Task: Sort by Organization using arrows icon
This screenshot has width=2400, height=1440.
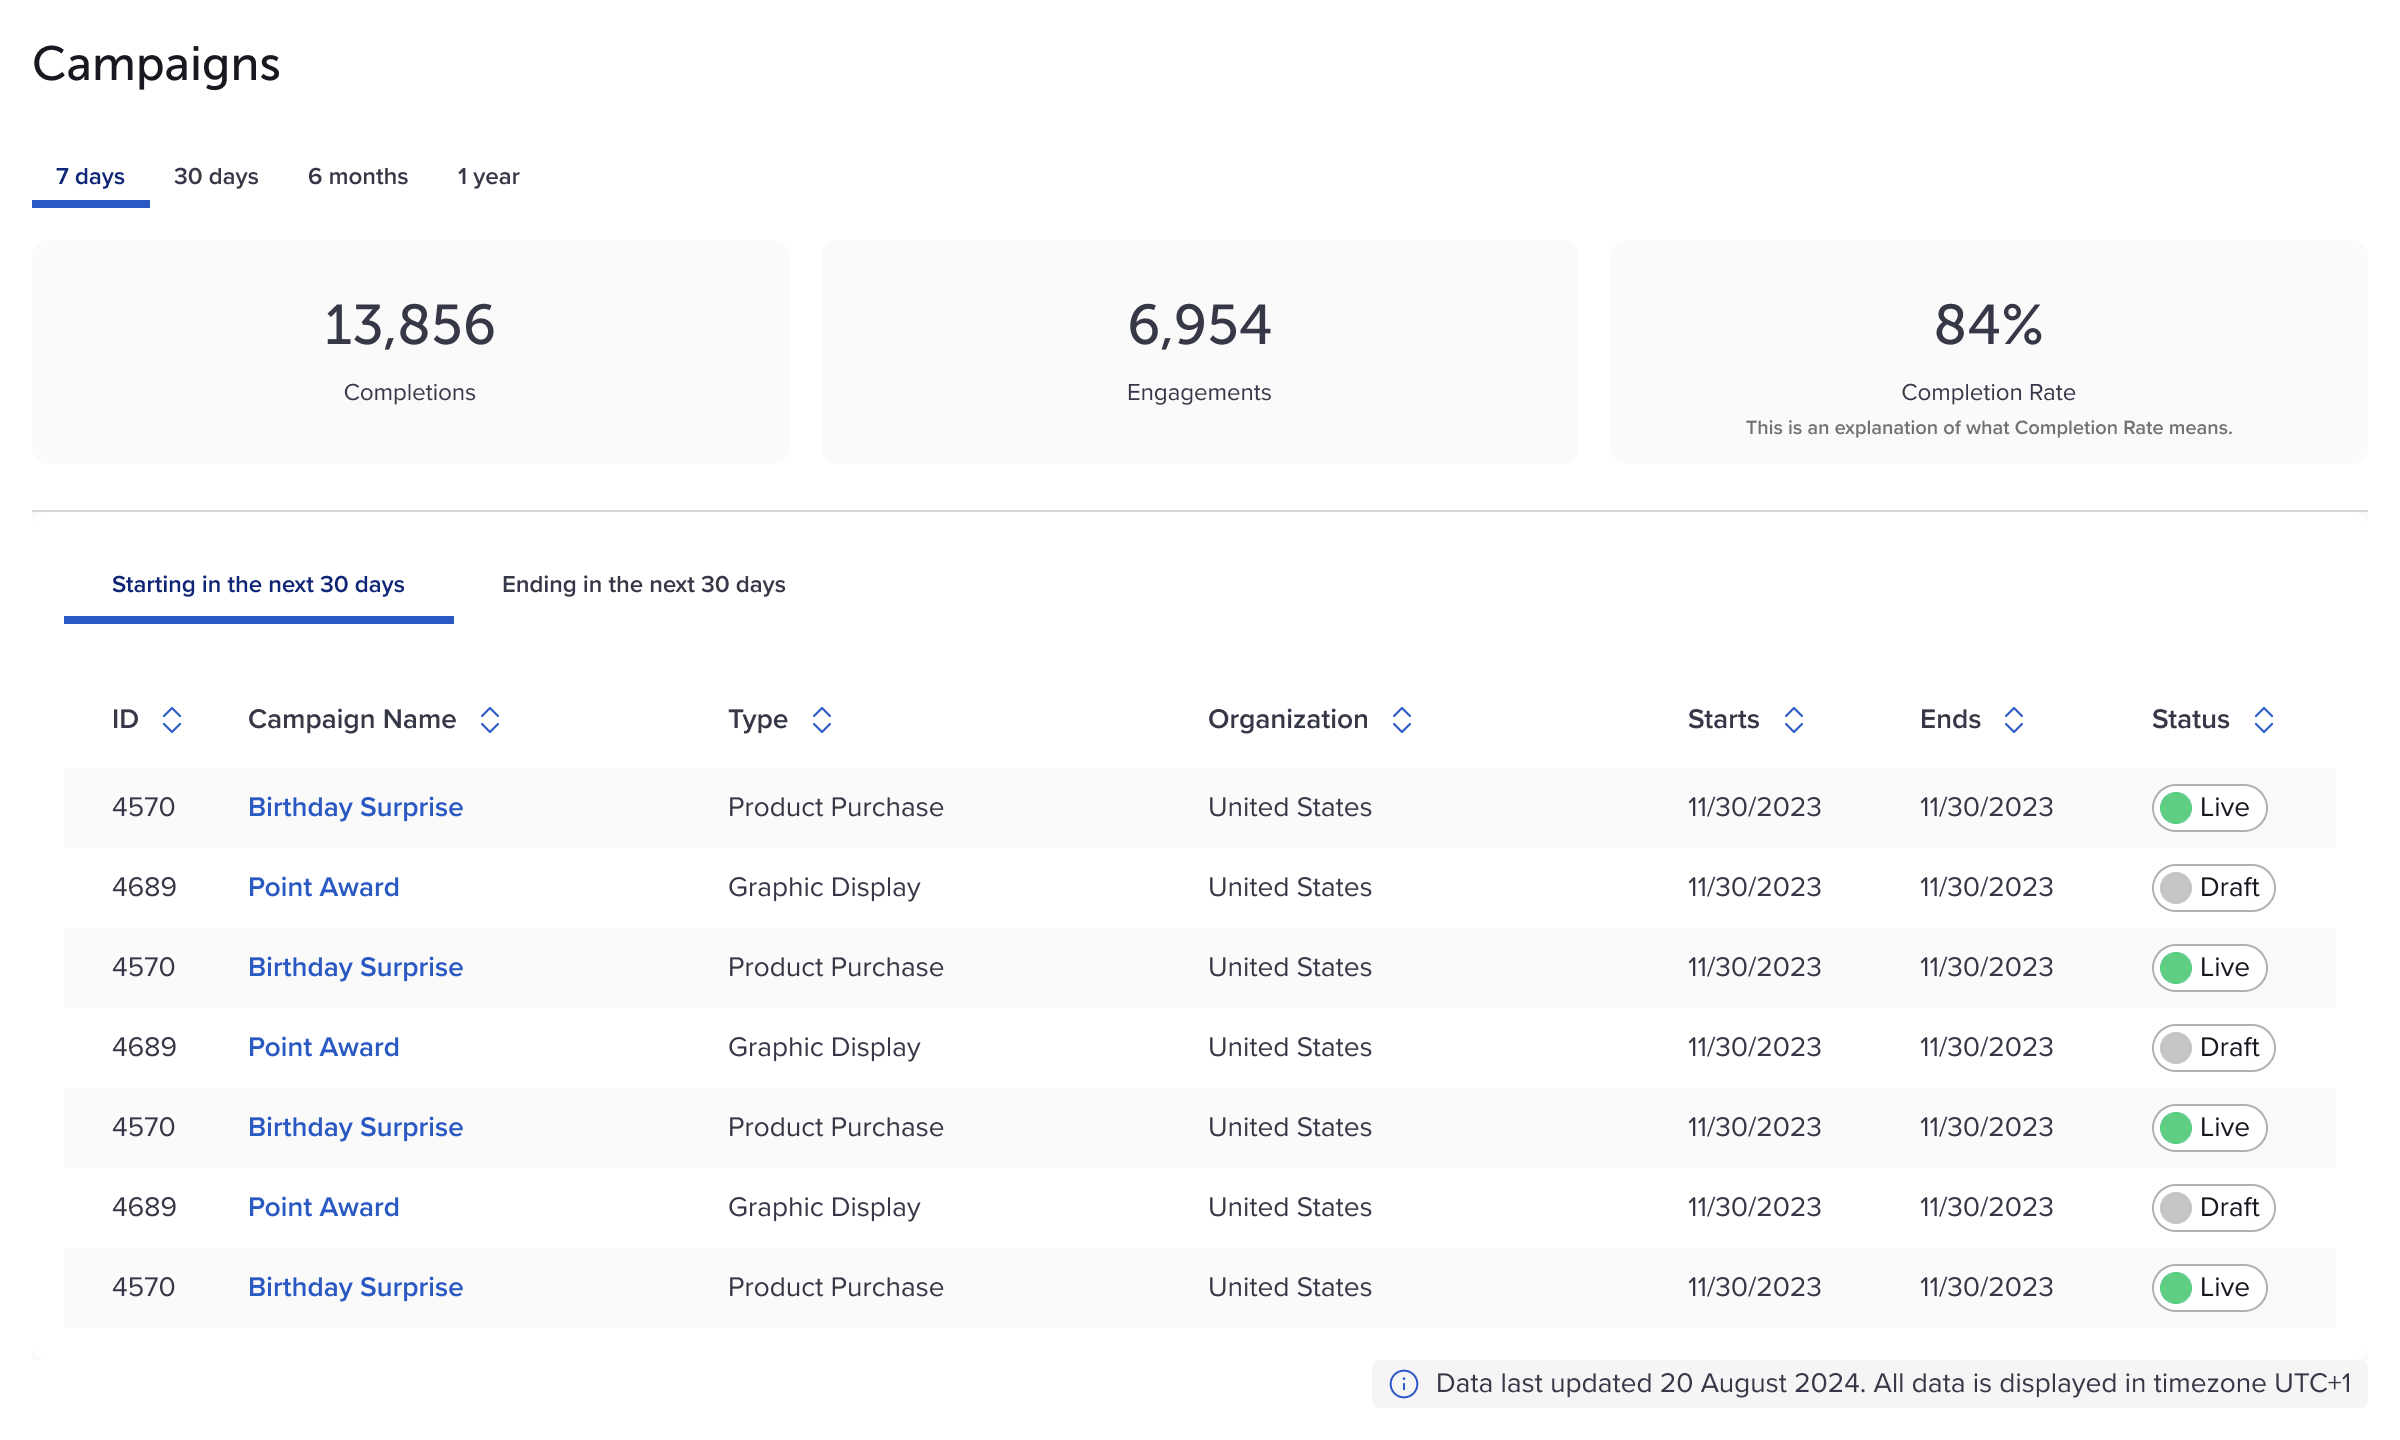Action: [x=1402, y=720]
